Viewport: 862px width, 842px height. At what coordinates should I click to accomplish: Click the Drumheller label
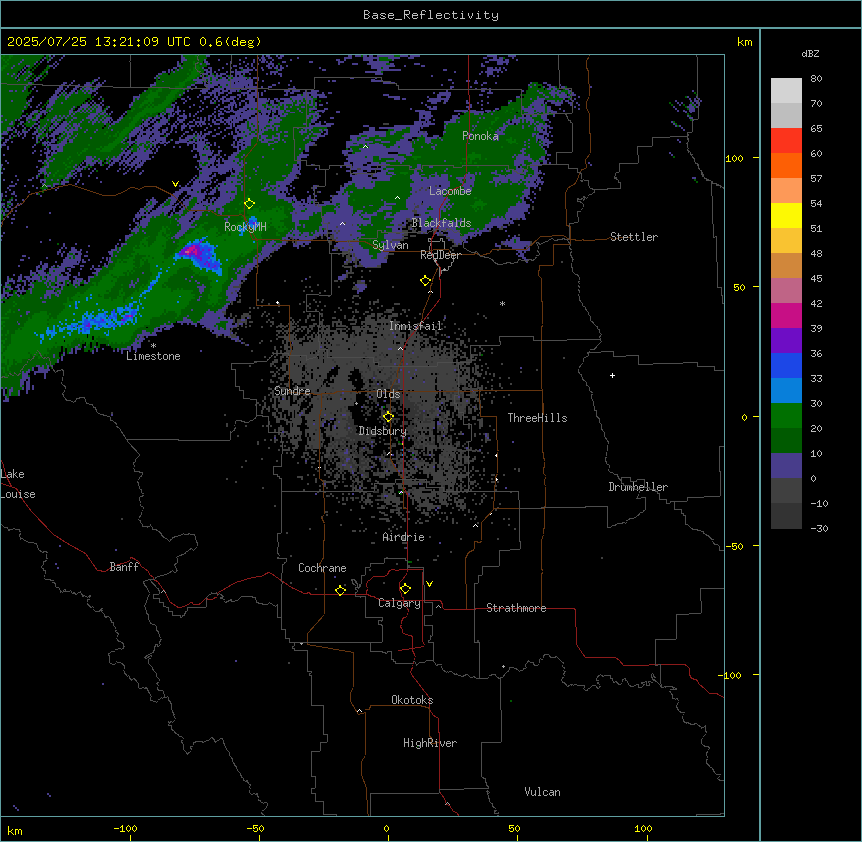pos(638,487)
